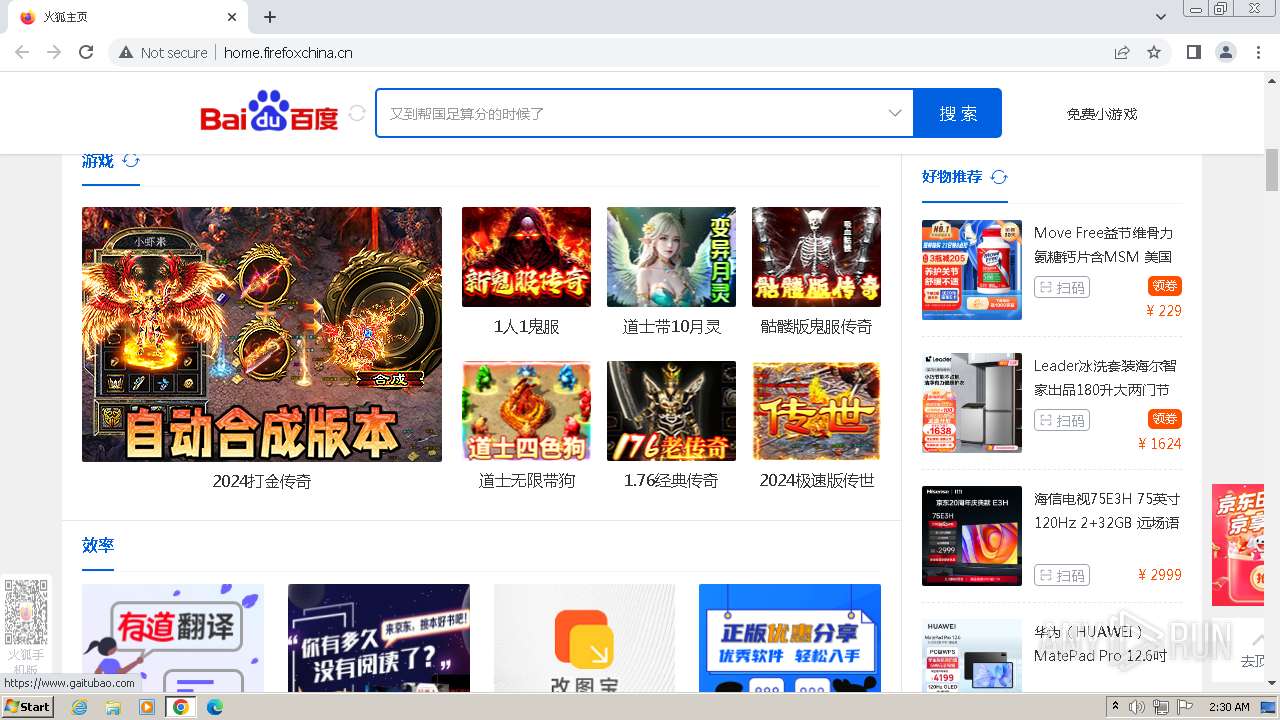Screen dimensions: 1280x720
Task: Toggle the browser side panel icon
Action: (1194, 52)
